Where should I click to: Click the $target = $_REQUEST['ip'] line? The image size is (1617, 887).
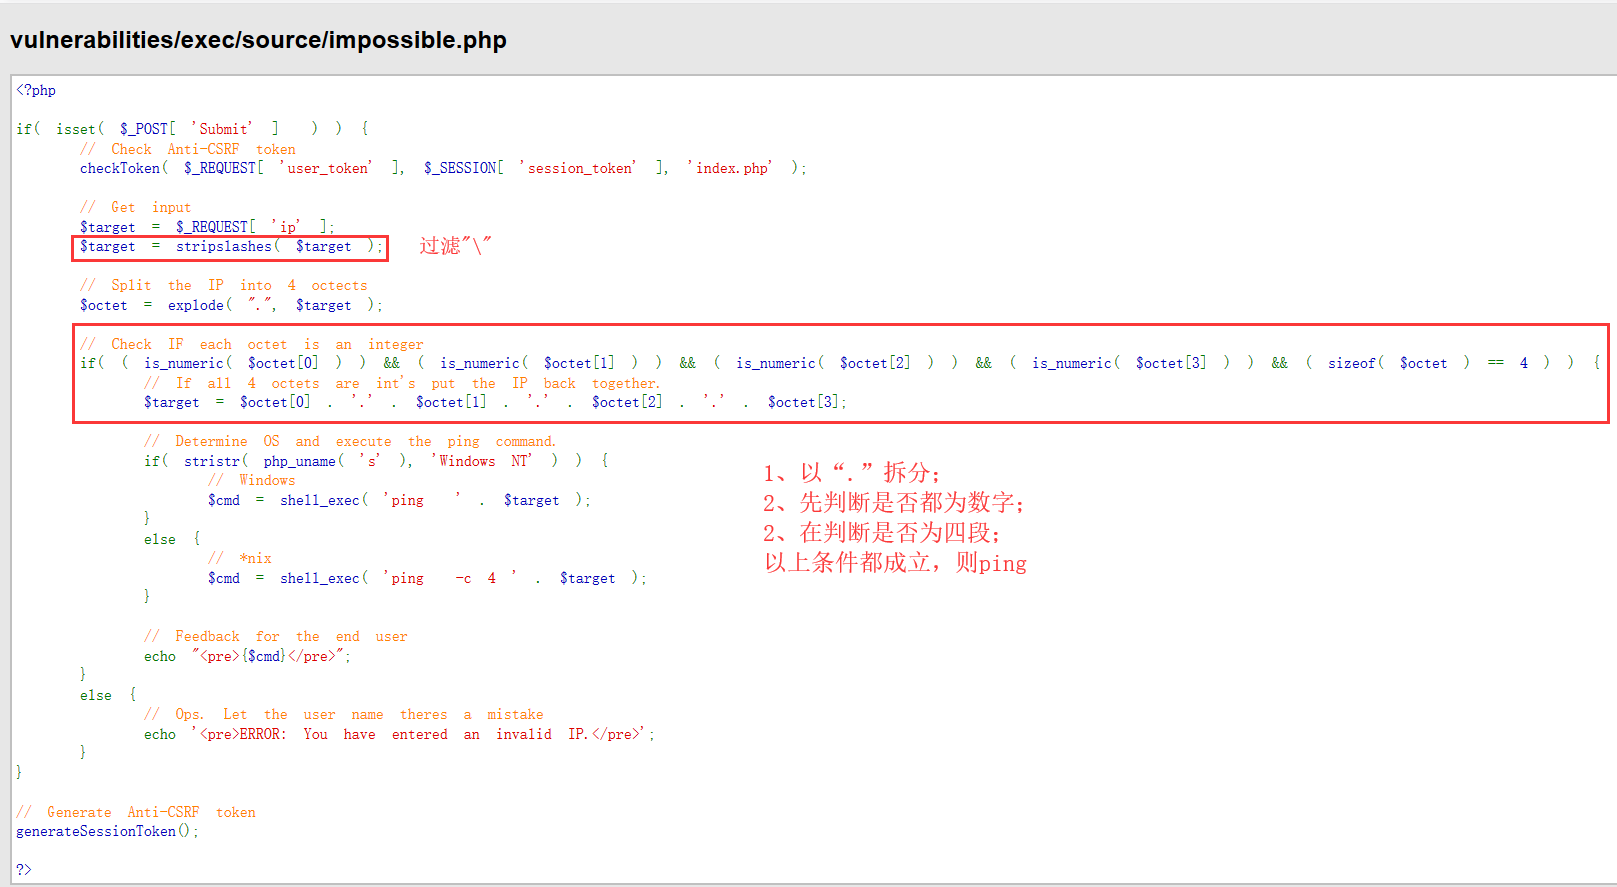[x=208, y=227]
